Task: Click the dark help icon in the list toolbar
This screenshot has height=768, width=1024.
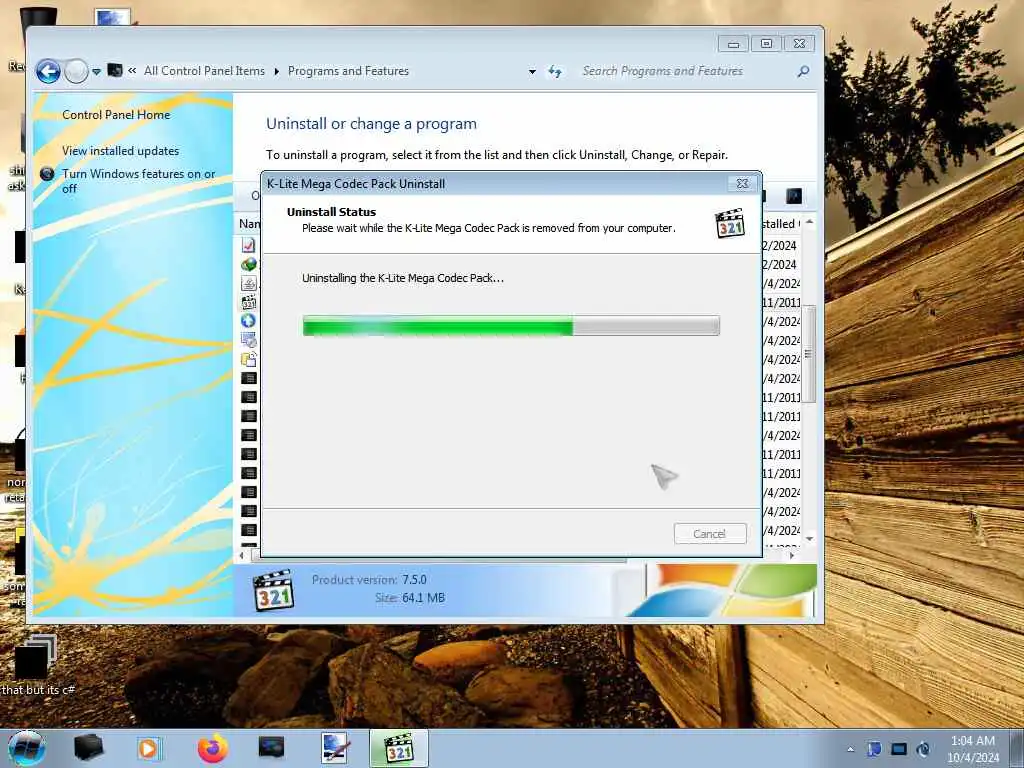Action: 793,196
